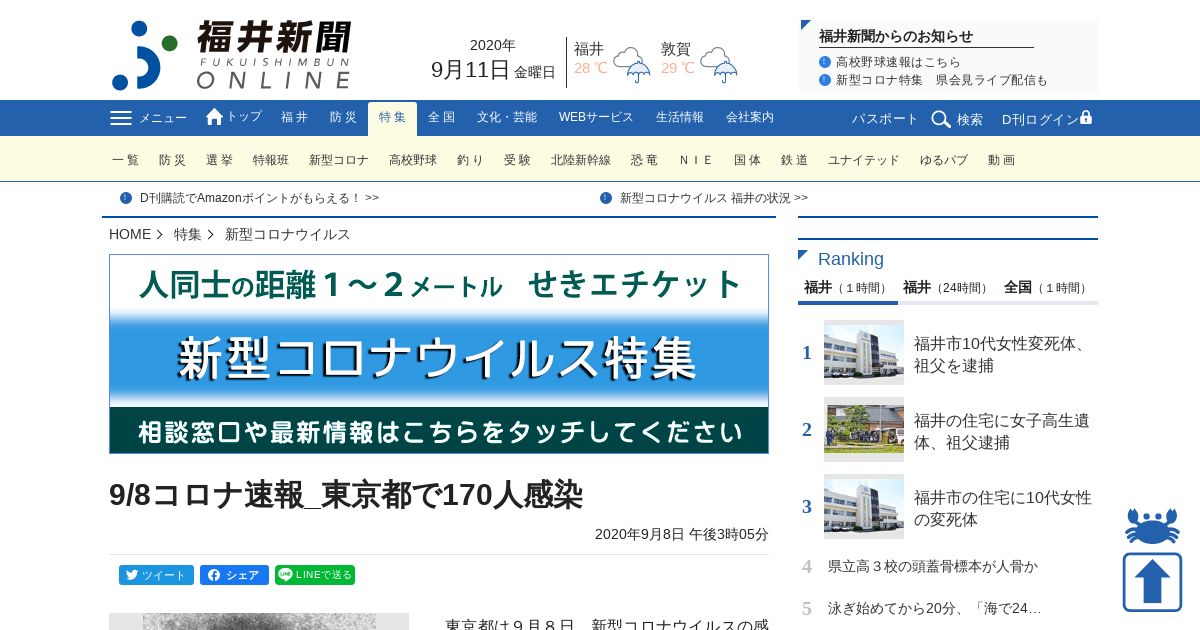Viewport: 1200px width, 630px height.
Task: Open the 受験 sub-menu item
Action: click(517, 160)
